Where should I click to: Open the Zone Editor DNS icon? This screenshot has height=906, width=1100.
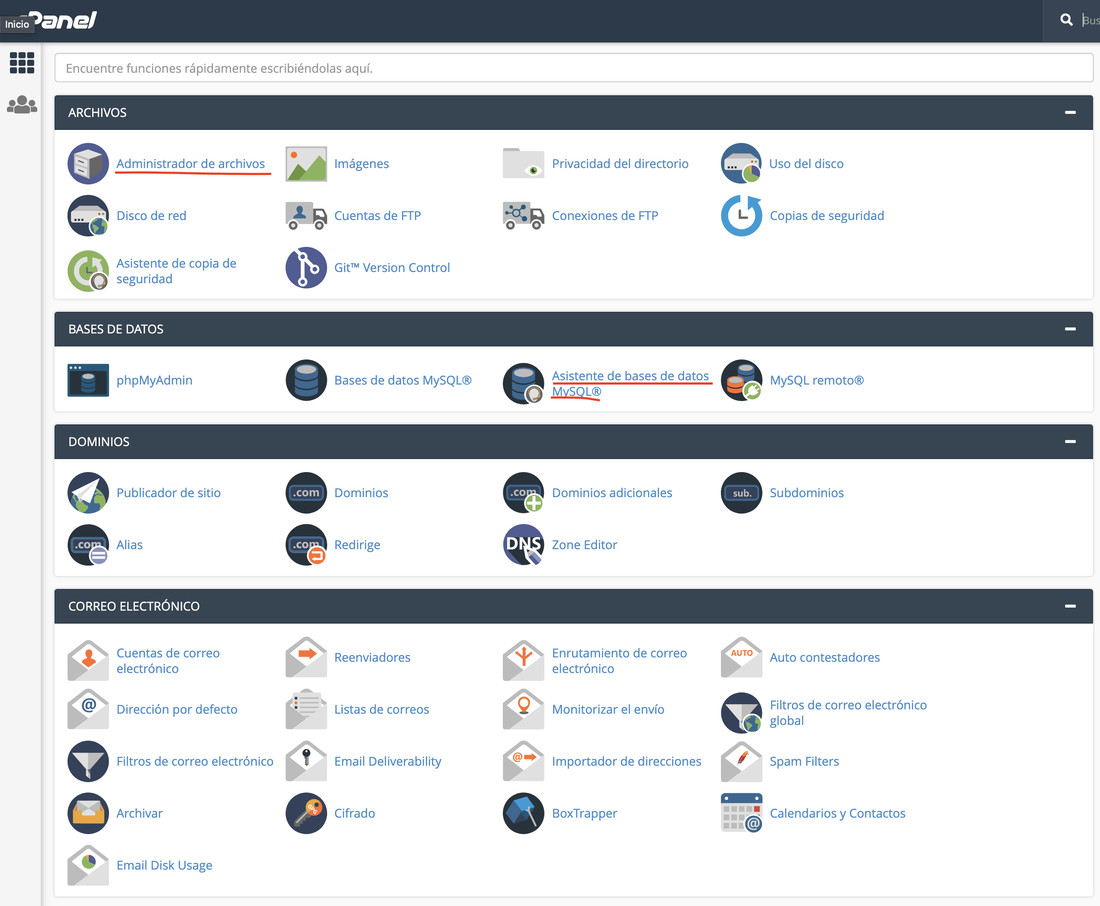tap(523, 545)
